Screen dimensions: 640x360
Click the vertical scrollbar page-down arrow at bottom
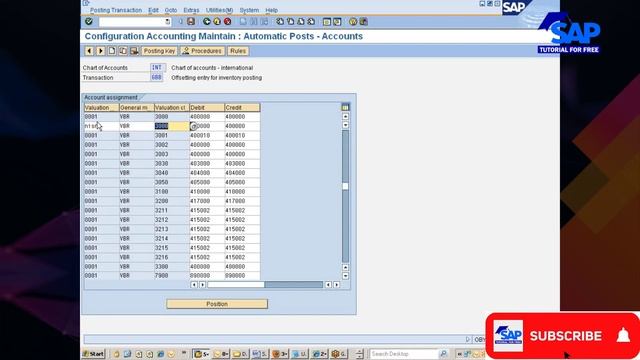tap(345, 276)
